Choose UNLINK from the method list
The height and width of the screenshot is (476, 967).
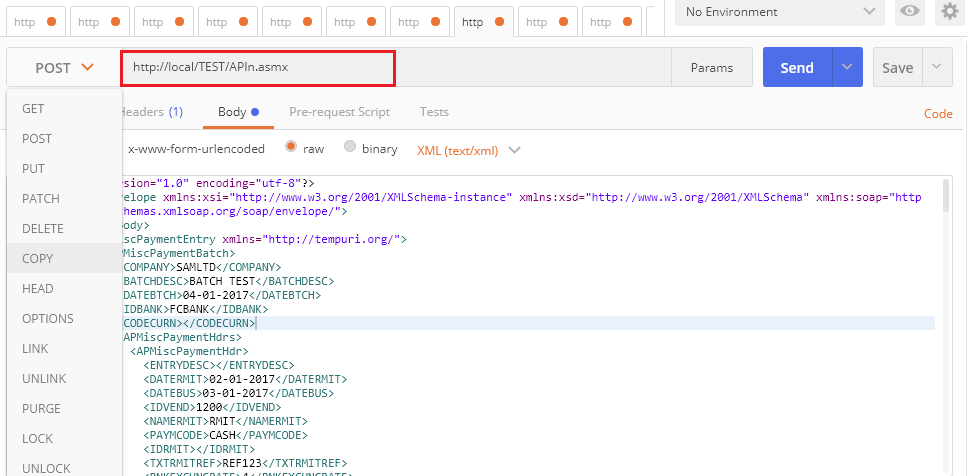pos(65,379)
